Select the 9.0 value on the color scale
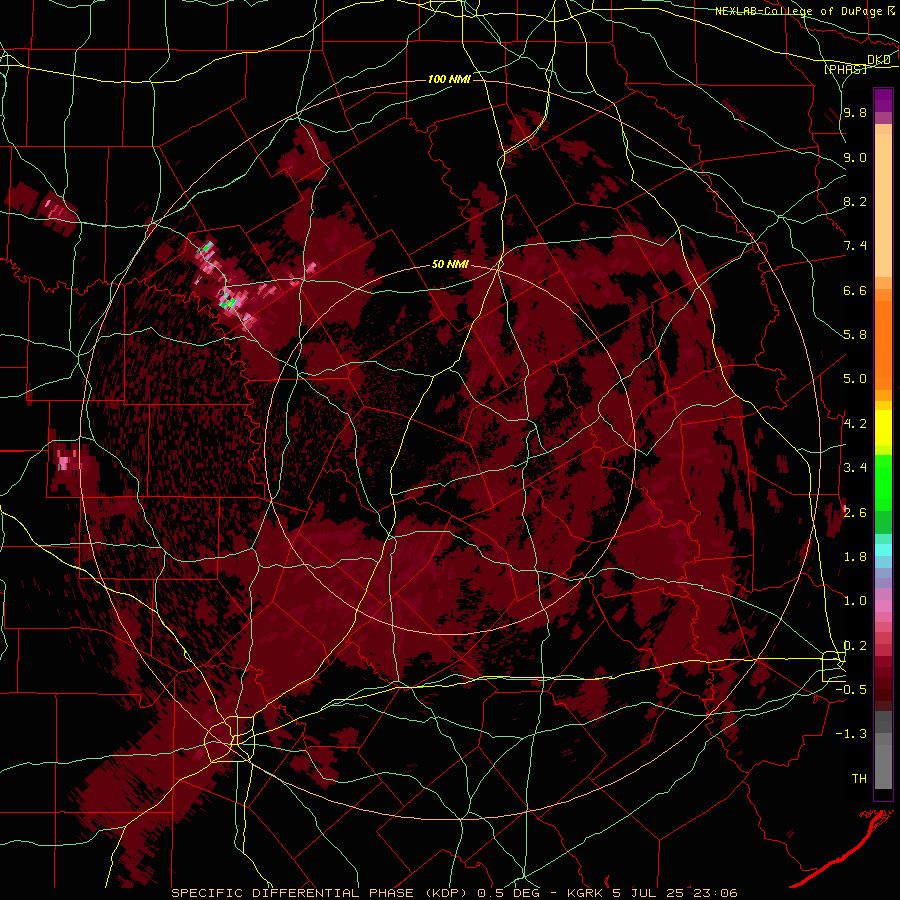The image size is (900, 900). (x=855, y=157)
